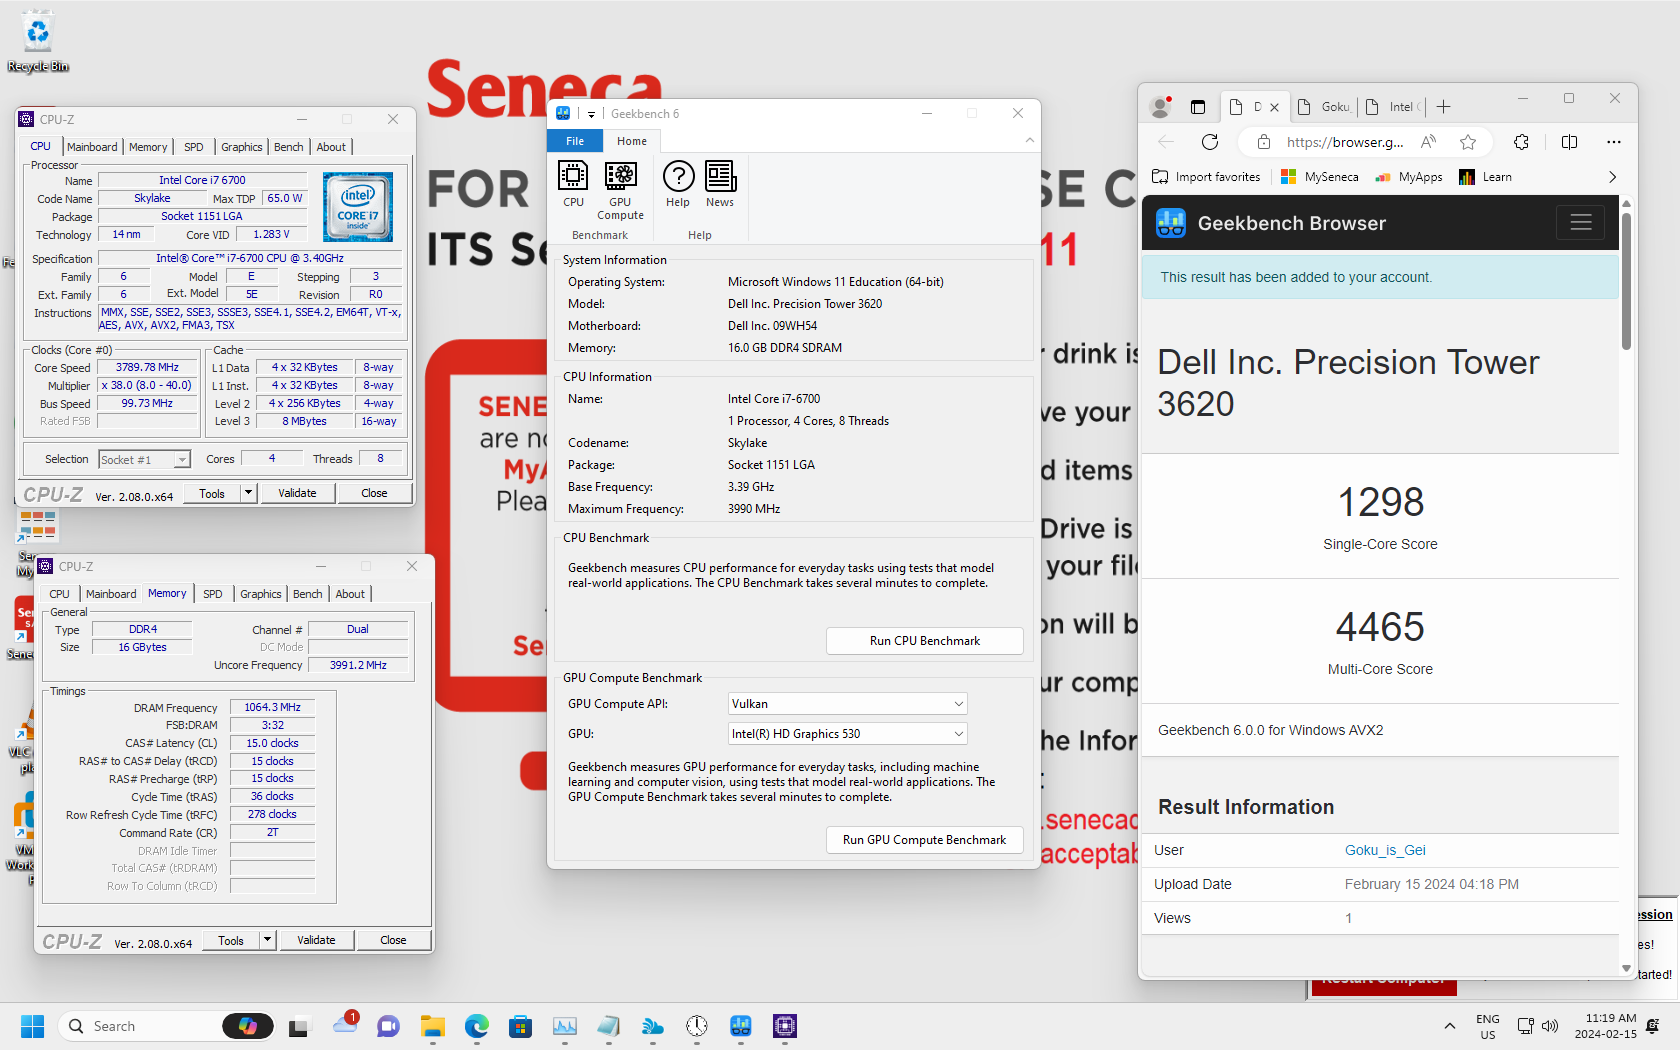Click Run GPU Compute Benchmark button
Image resolution: width=1680 pixels, height=1050 pixels.
(925, 840)
